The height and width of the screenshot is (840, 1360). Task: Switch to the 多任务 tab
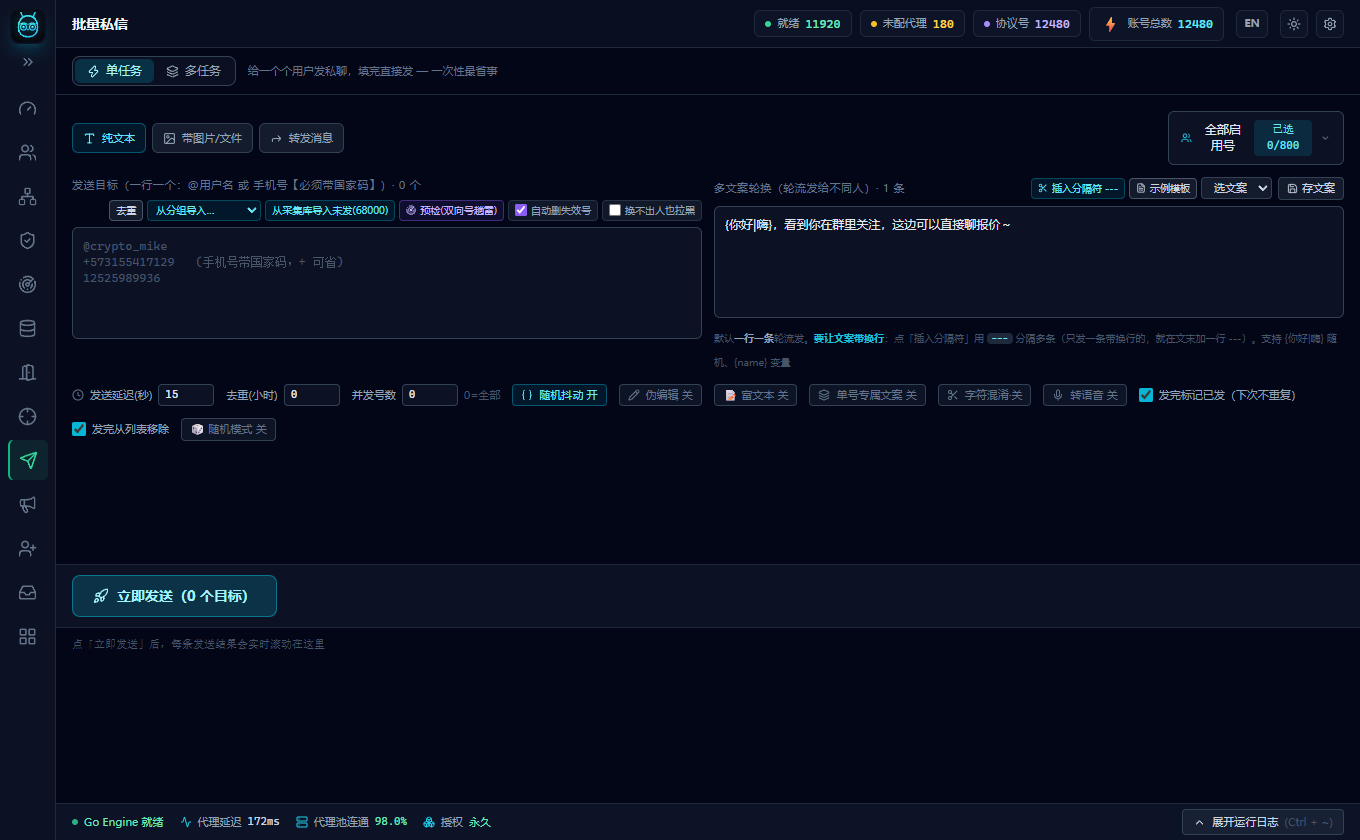194,71
